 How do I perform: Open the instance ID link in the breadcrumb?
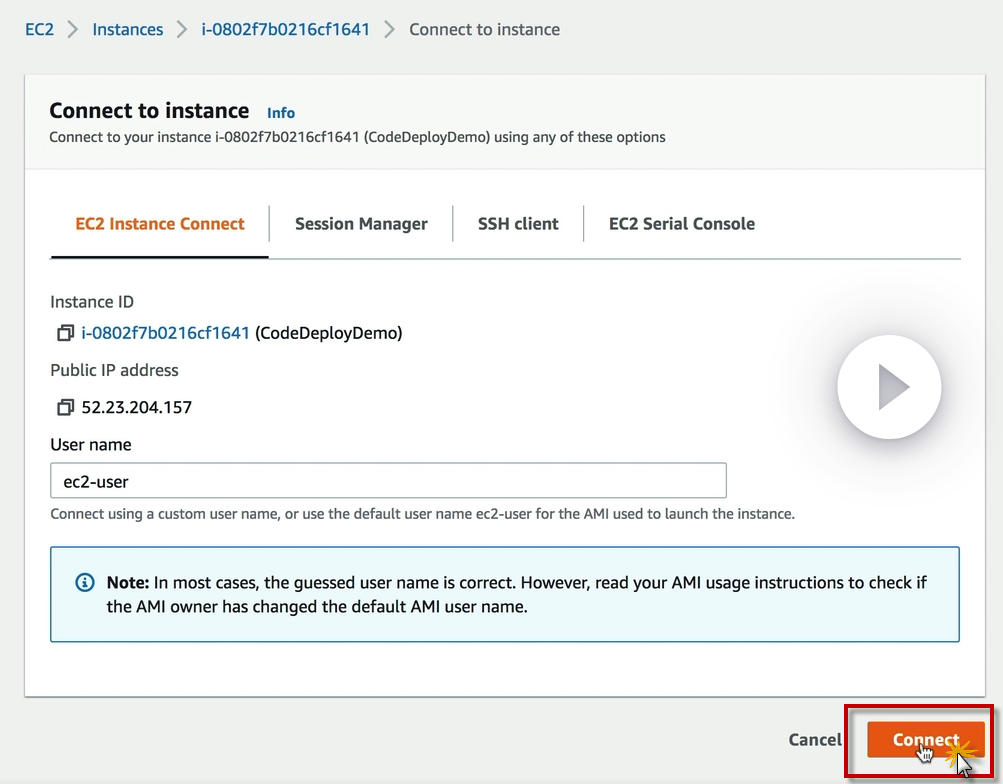[285, 29]
